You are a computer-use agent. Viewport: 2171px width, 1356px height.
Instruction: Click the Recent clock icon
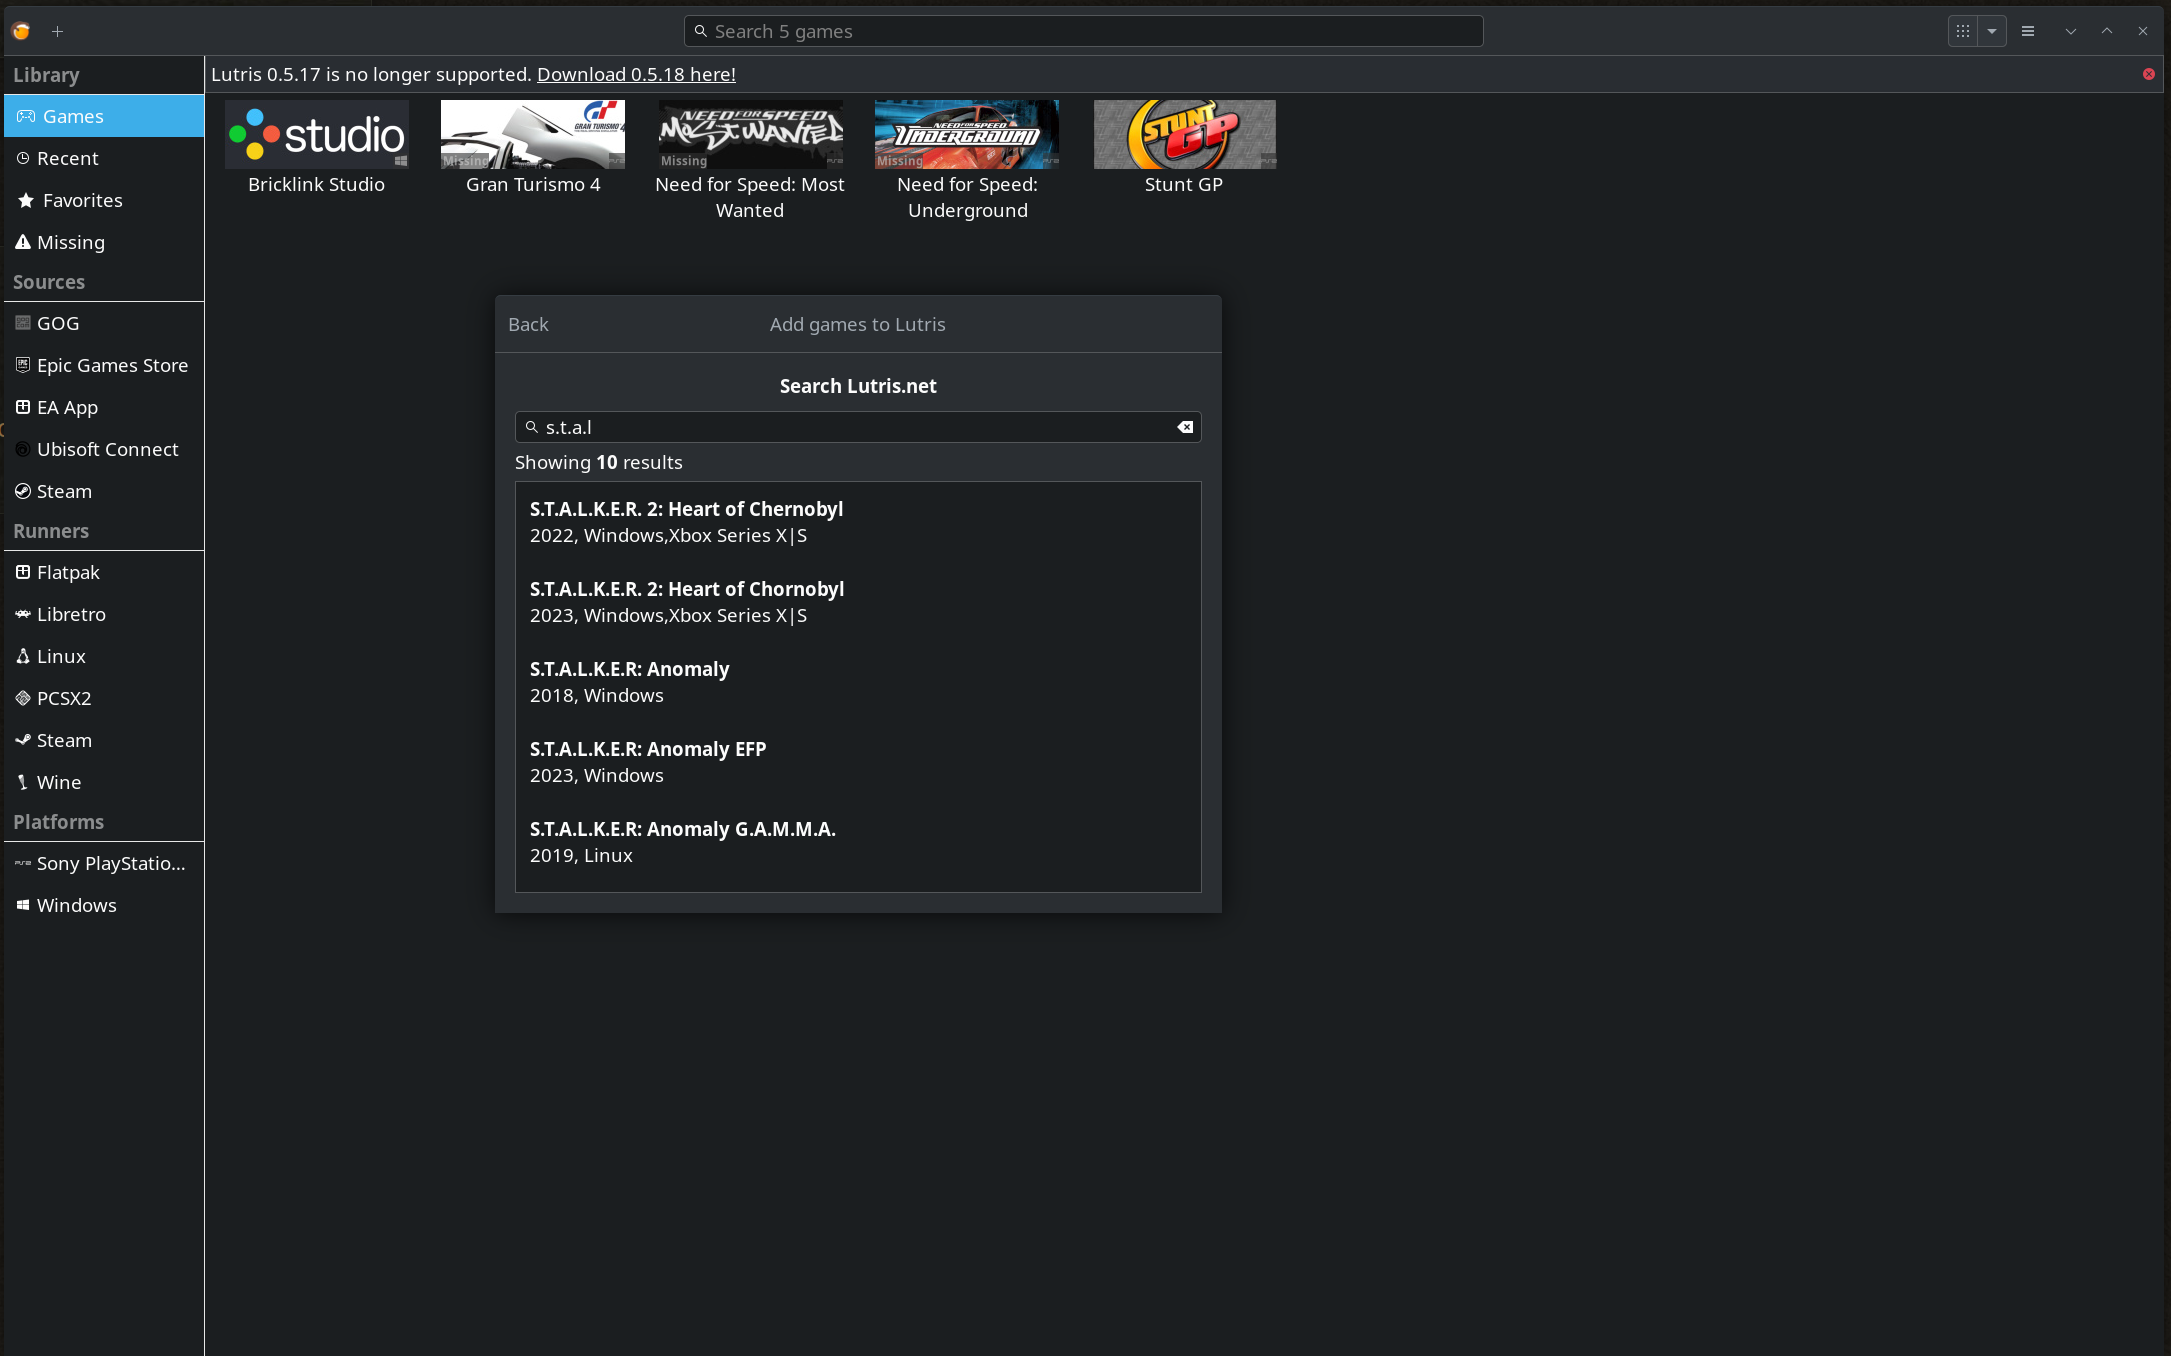[x=23, y=158]
